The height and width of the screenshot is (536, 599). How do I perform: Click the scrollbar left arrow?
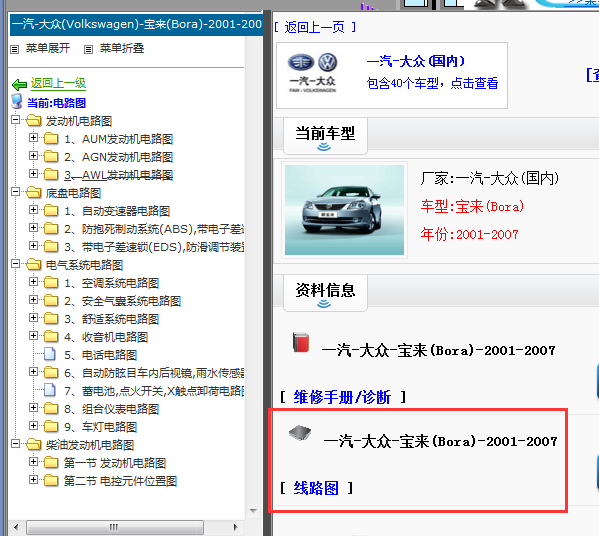coord(16,528)
